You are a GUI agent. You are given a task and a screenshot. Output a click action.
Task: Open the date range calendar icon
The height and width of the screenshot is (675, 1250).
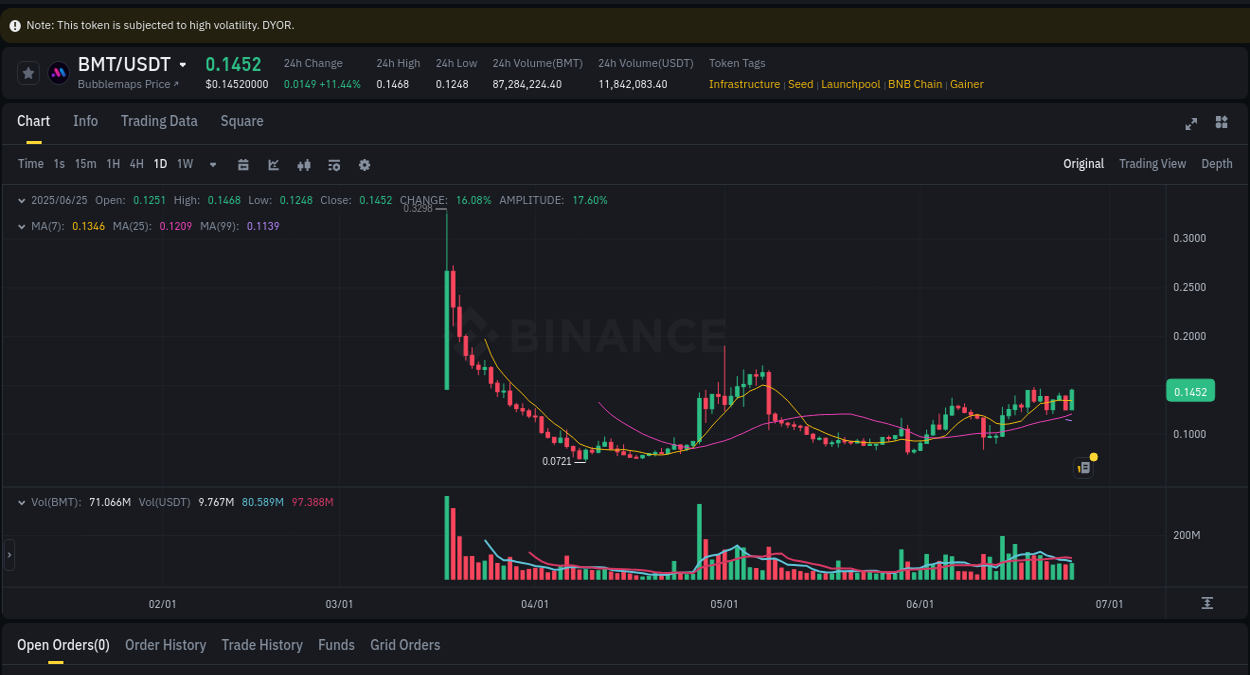[x=243, y=164]
